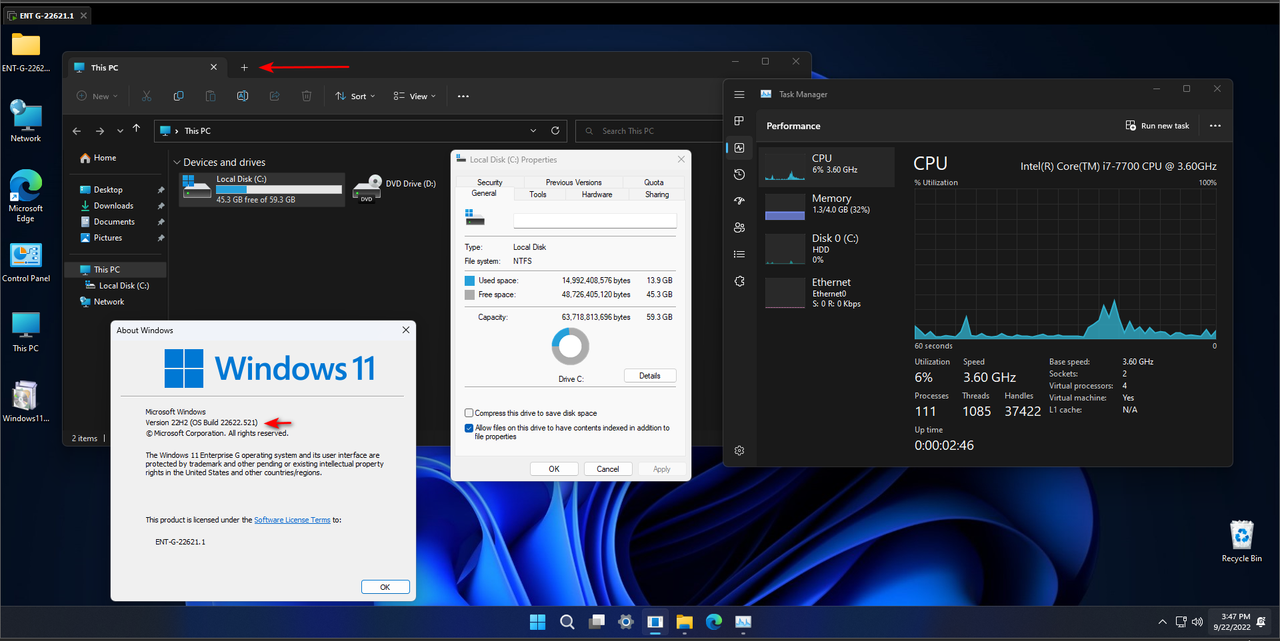Select Disk 0 (C:) performance entry
Screen dimensions: 1280x641
[827, 248]
